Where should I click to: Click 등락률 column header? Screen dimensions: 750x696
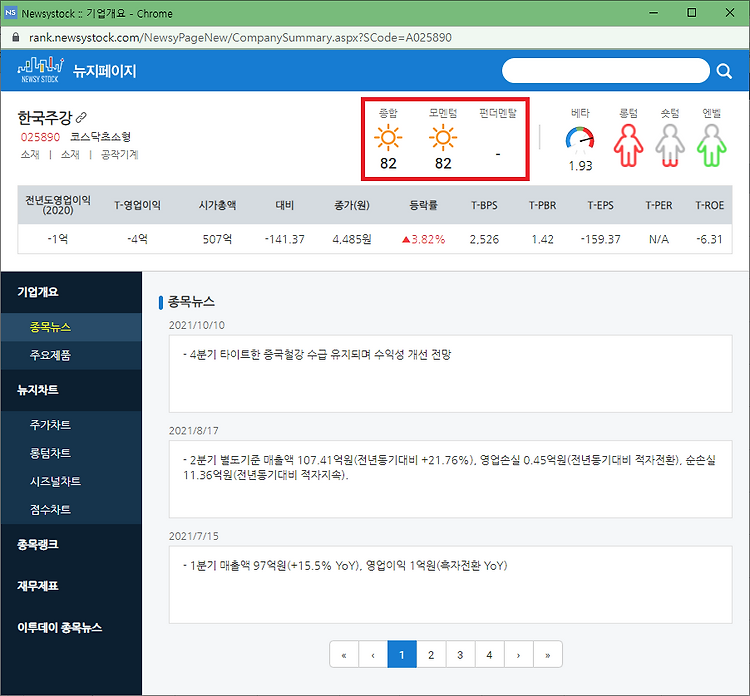coord(423,205)
